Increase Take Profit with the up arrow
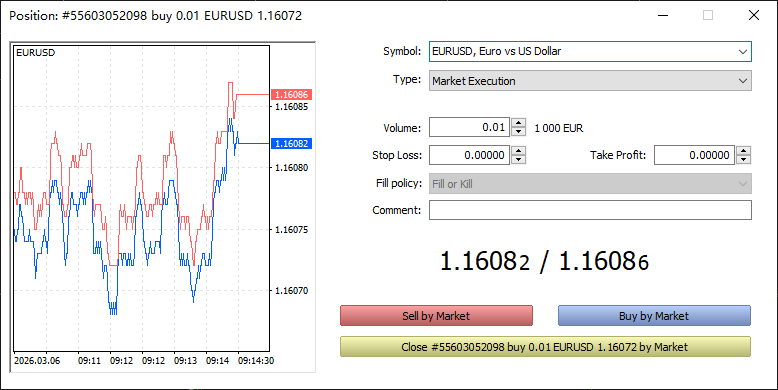Image resolution: width=778 pixels, height=390 pixels. [x=743, y=151]
